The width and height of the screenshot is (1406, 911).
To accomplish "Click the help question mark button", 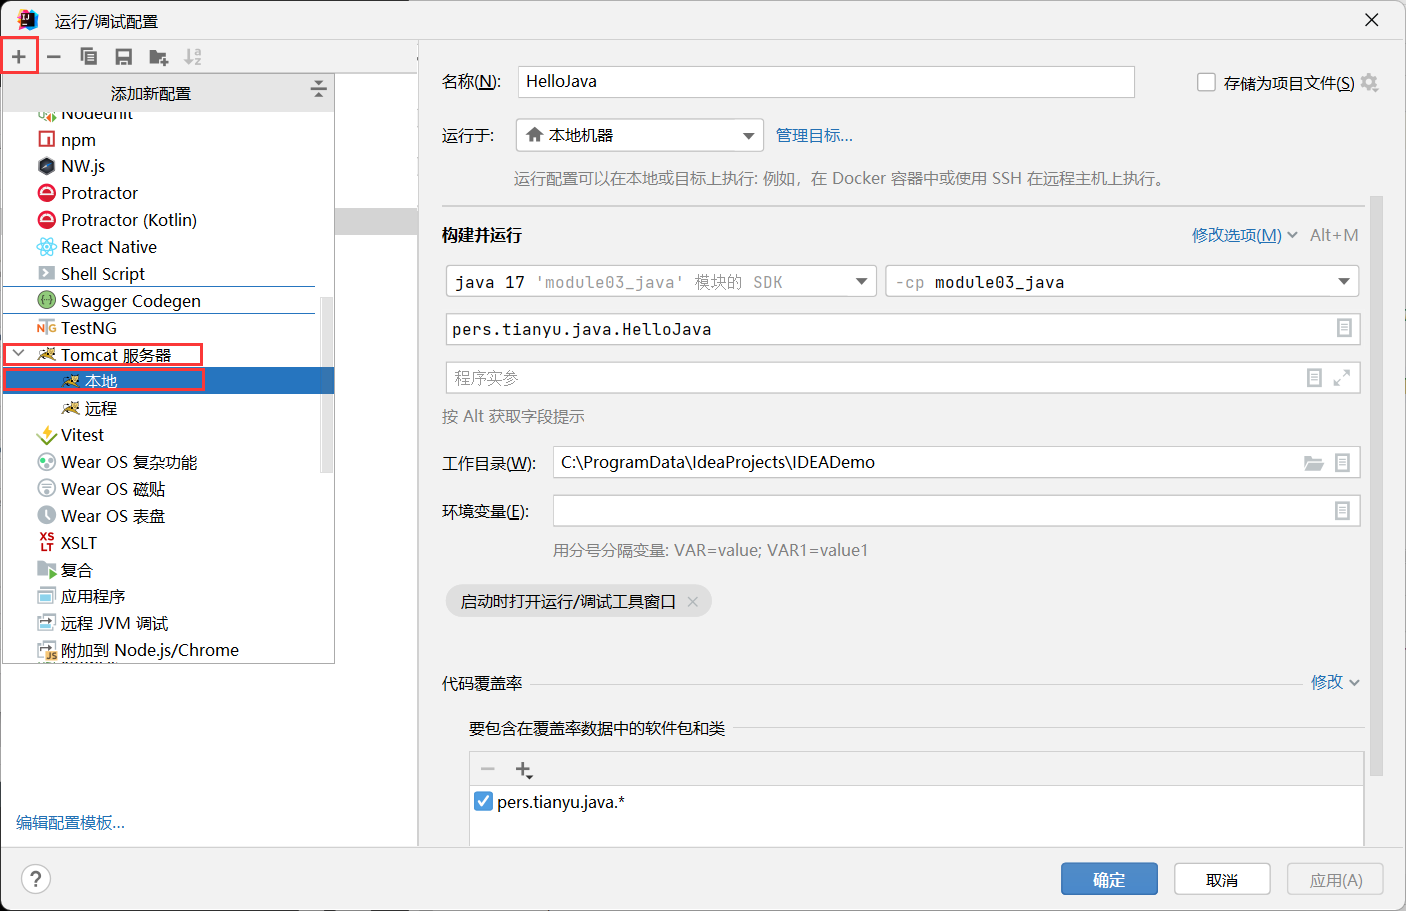I will point(36,879).
